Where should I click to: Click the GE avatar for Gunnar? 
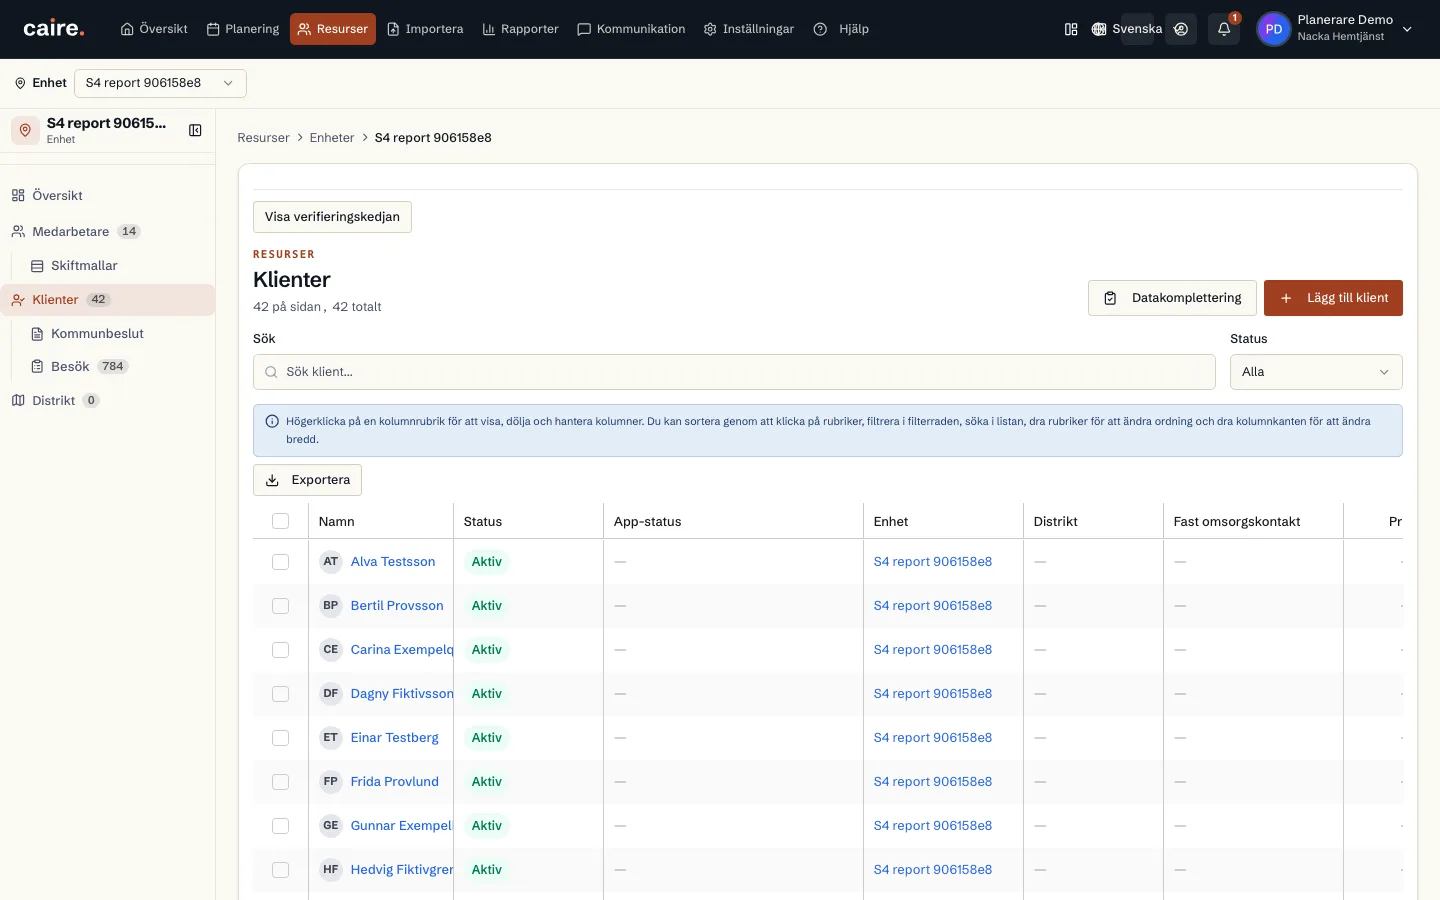point(331,826)
